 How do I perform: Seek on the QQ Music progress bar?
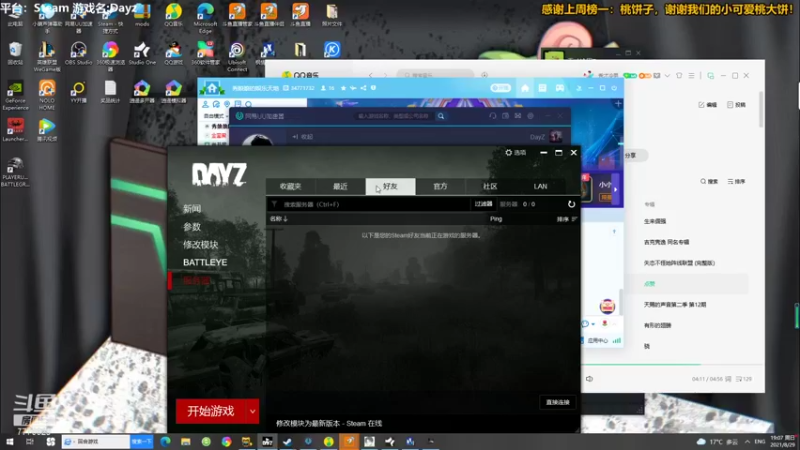[x=673, y=364]
